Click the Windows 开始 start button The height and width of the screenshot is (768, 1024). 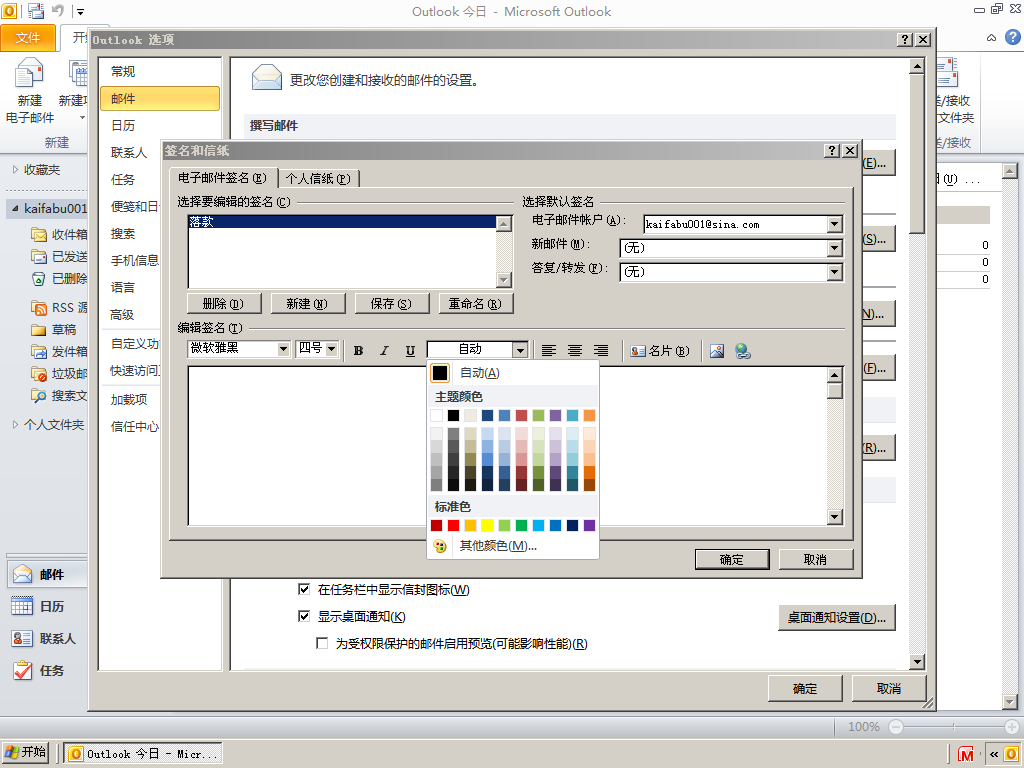tap(25, 752)
